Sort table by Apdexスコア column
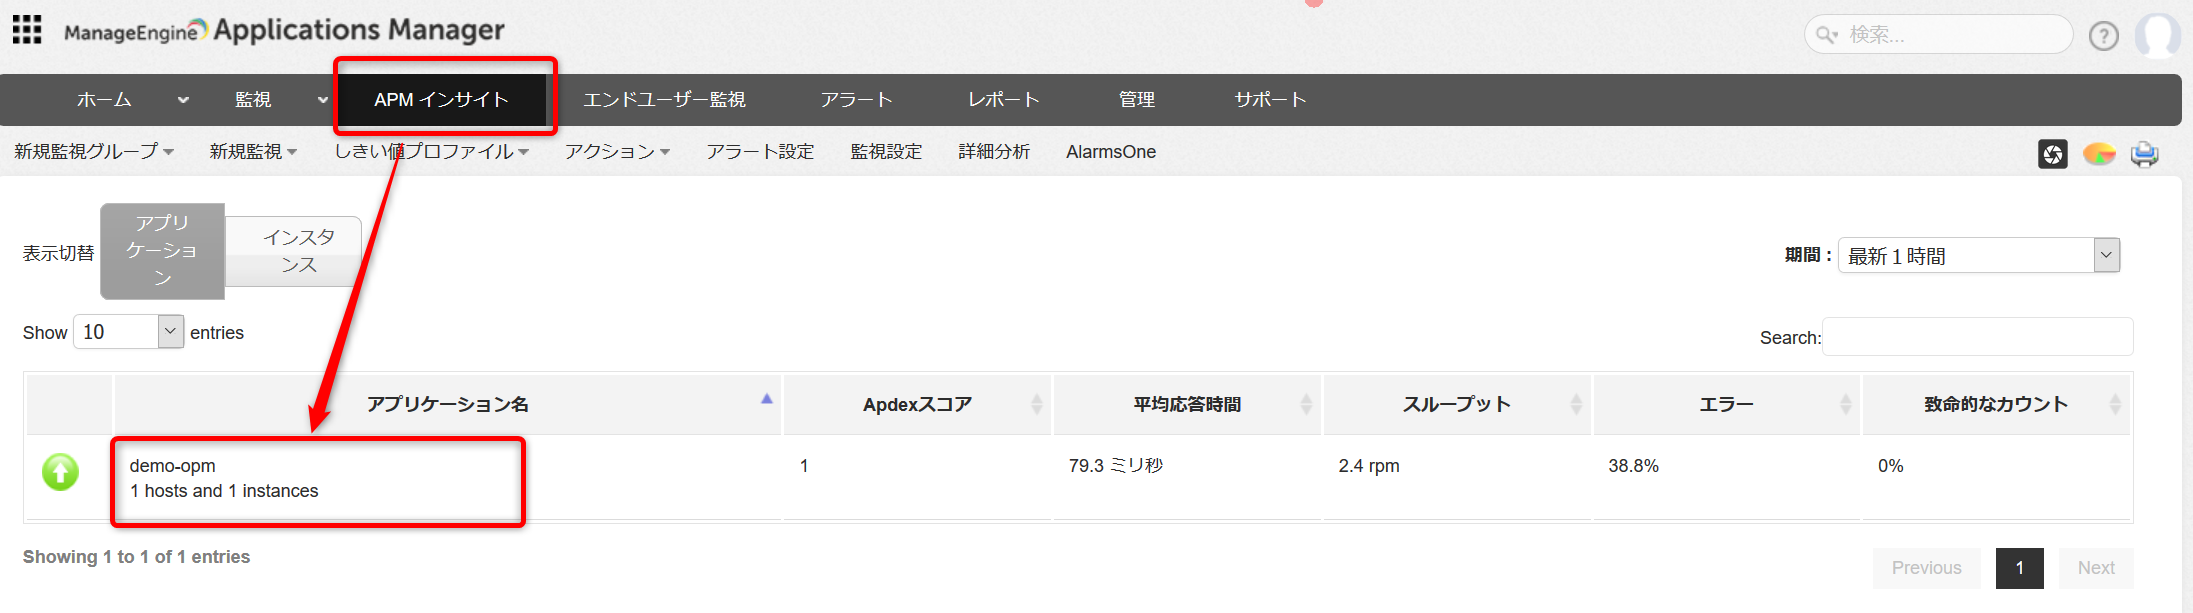 click(x=917, y=404)
